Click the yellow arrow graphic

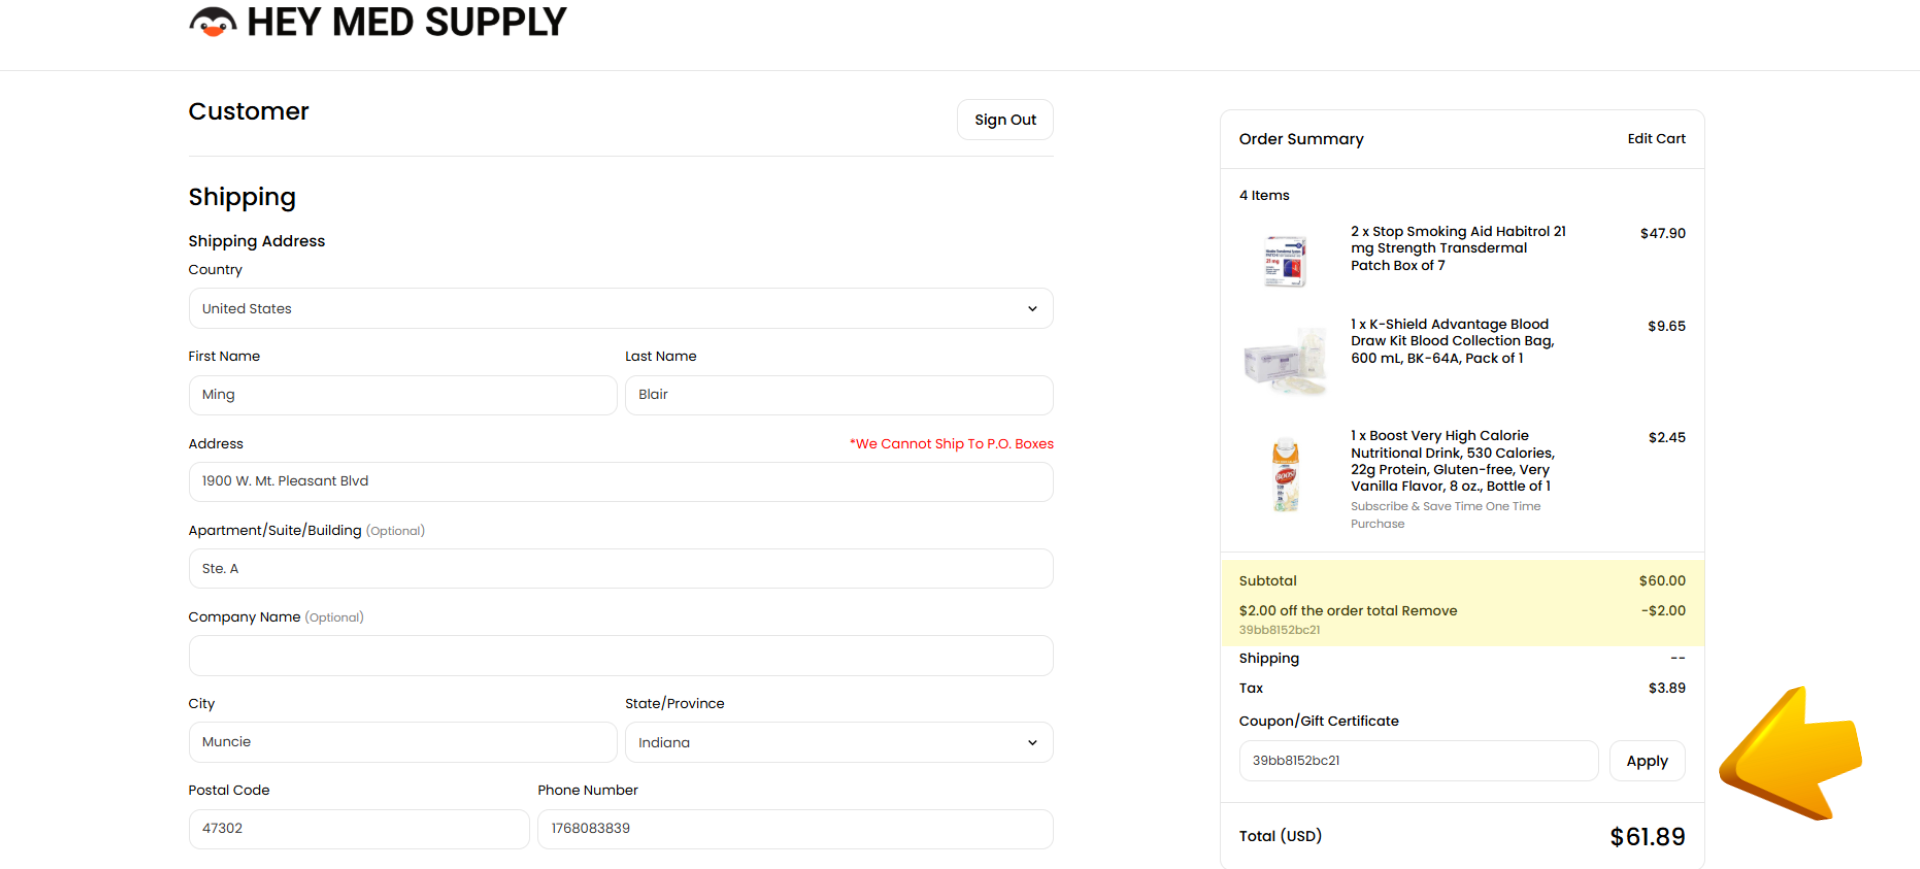pos(1790,755)
